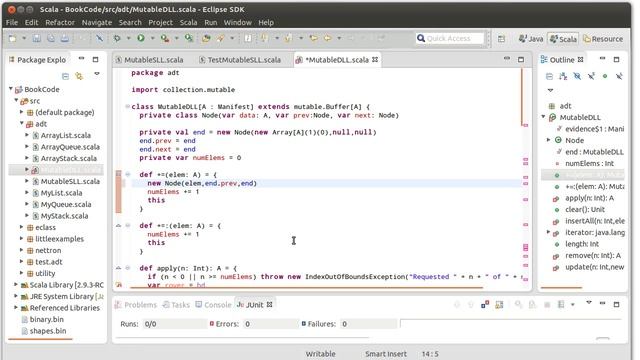Click the Open Type toolbar icon
The width and height of the screenshot is (640, 360).
pos(206,38)
